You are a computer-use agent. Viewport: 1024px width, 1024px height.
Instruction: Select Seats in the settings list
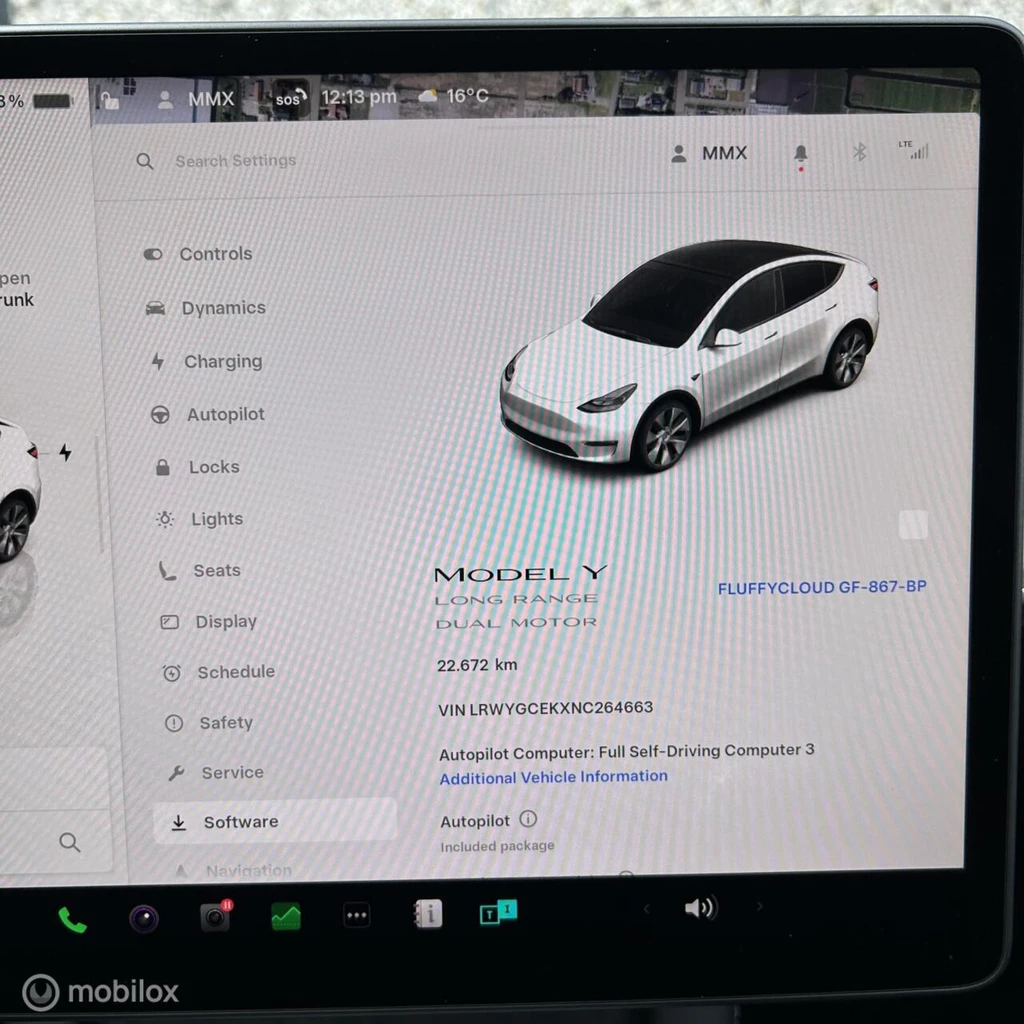click(200, 570)
